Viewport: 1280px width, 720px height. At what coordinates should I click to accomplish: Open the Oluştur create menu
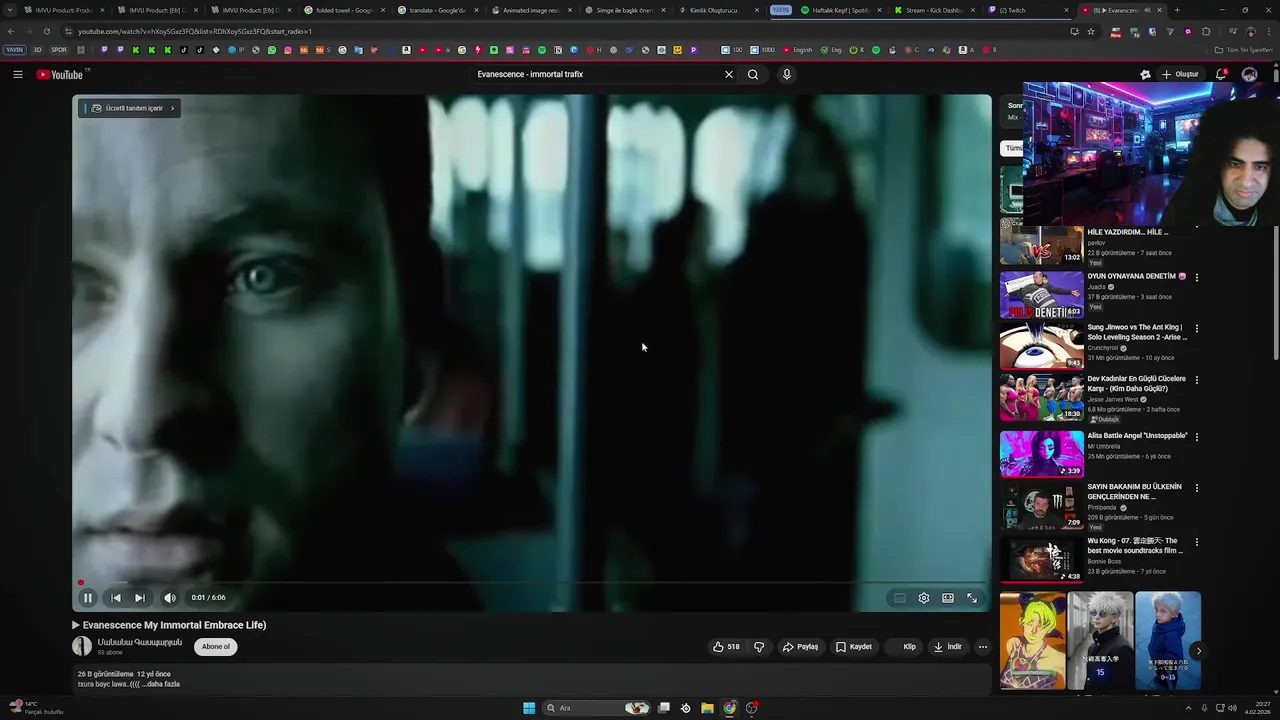click(1180, 74)
